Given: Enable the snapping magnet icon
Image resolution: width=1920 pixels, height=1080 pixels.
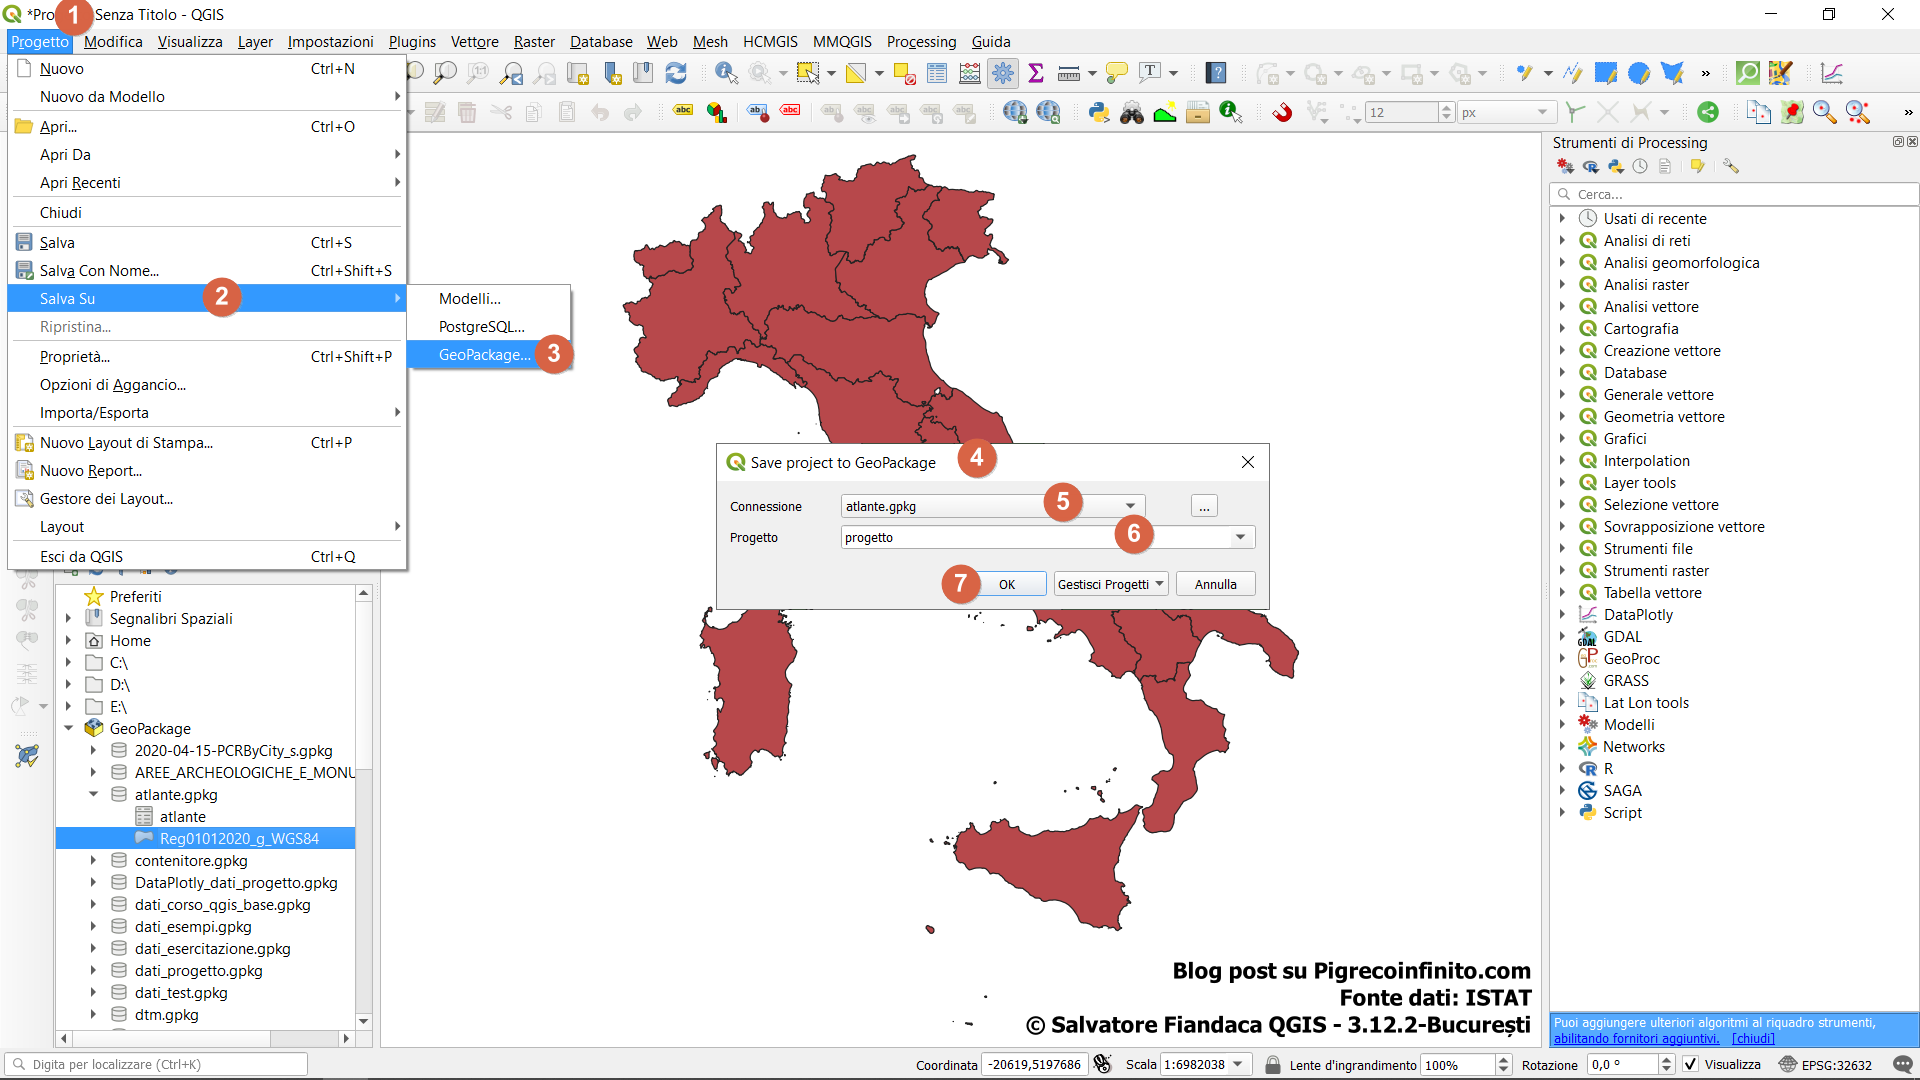Looking at the screenshot, I should [x=1282, y=112].
